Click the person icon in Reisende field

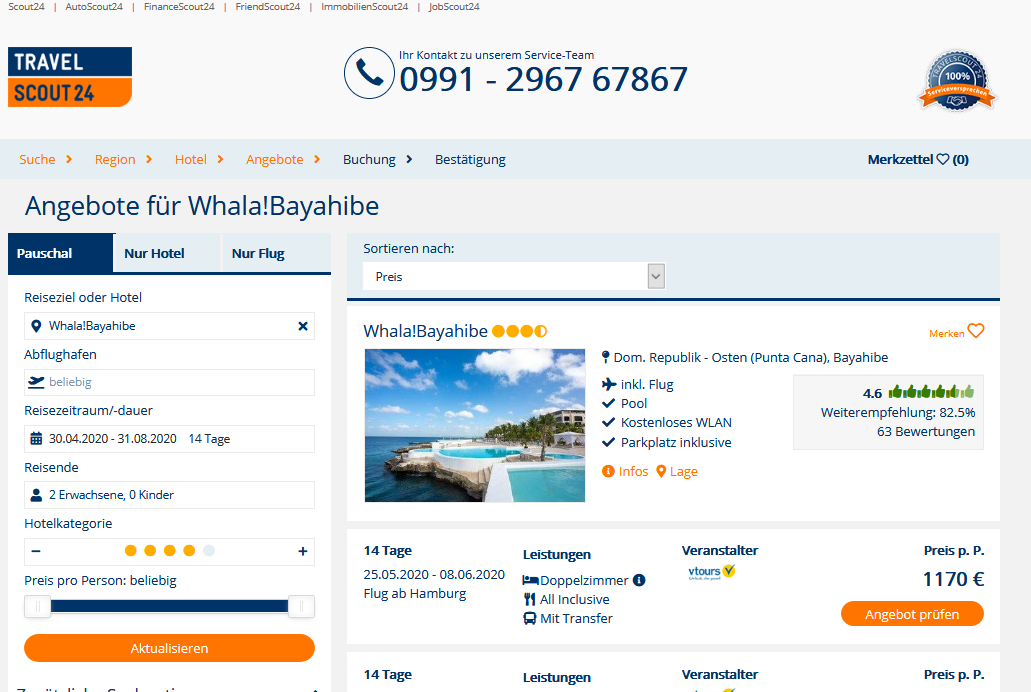[x=36, y=495]
